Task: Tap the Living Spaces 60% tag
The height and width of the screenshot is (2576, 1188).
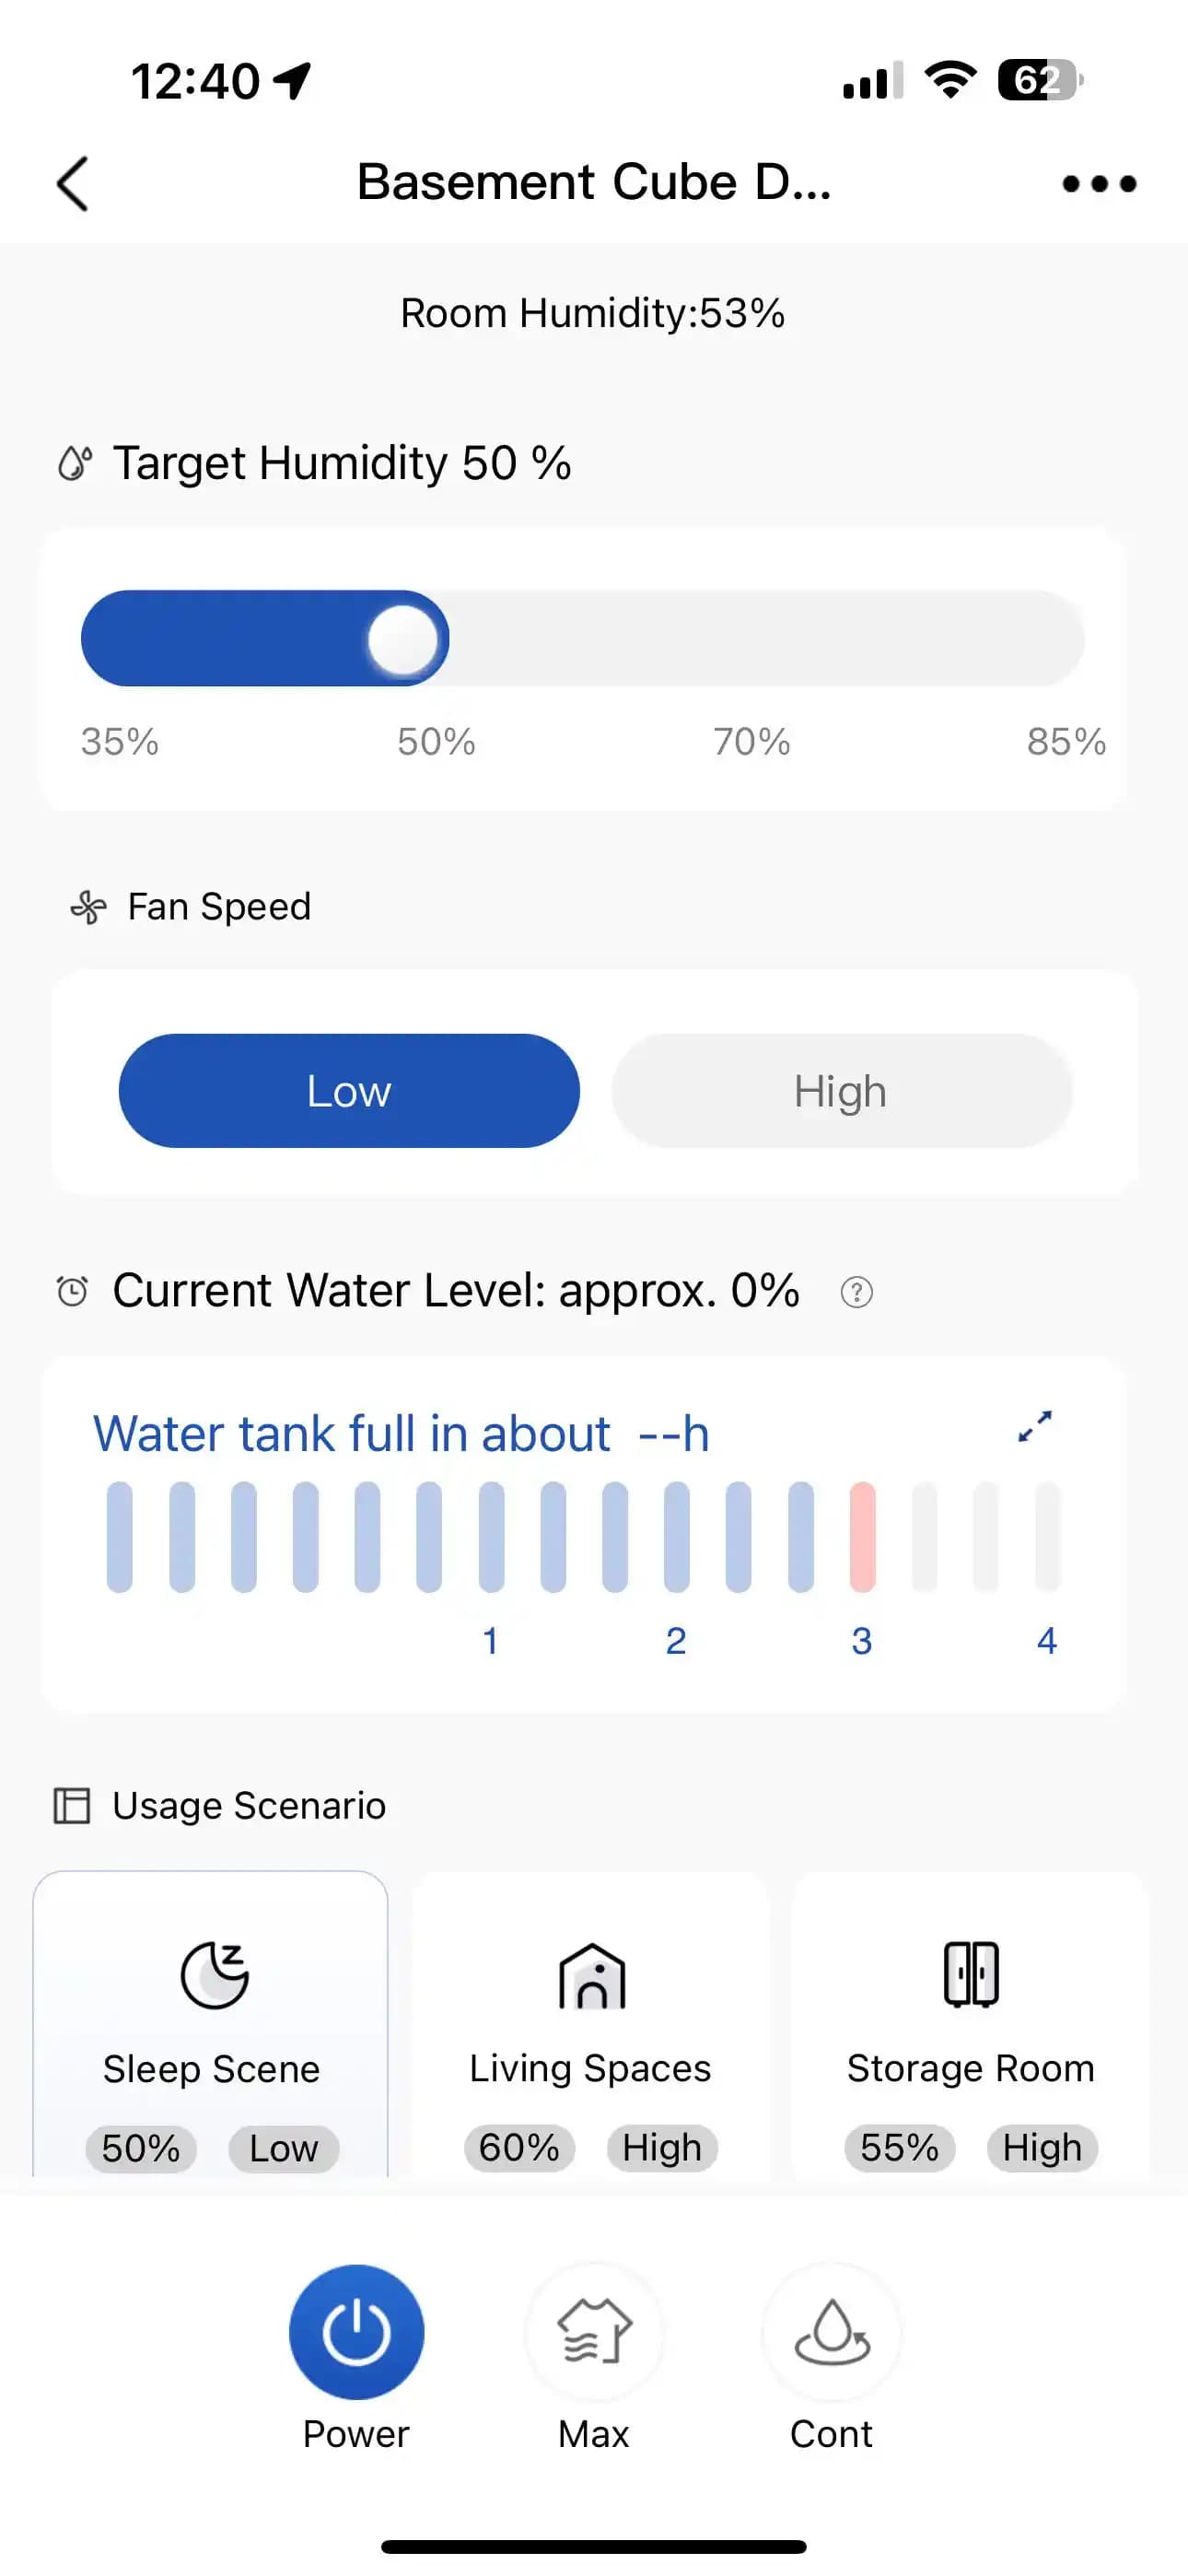Action: (519, 2147)
